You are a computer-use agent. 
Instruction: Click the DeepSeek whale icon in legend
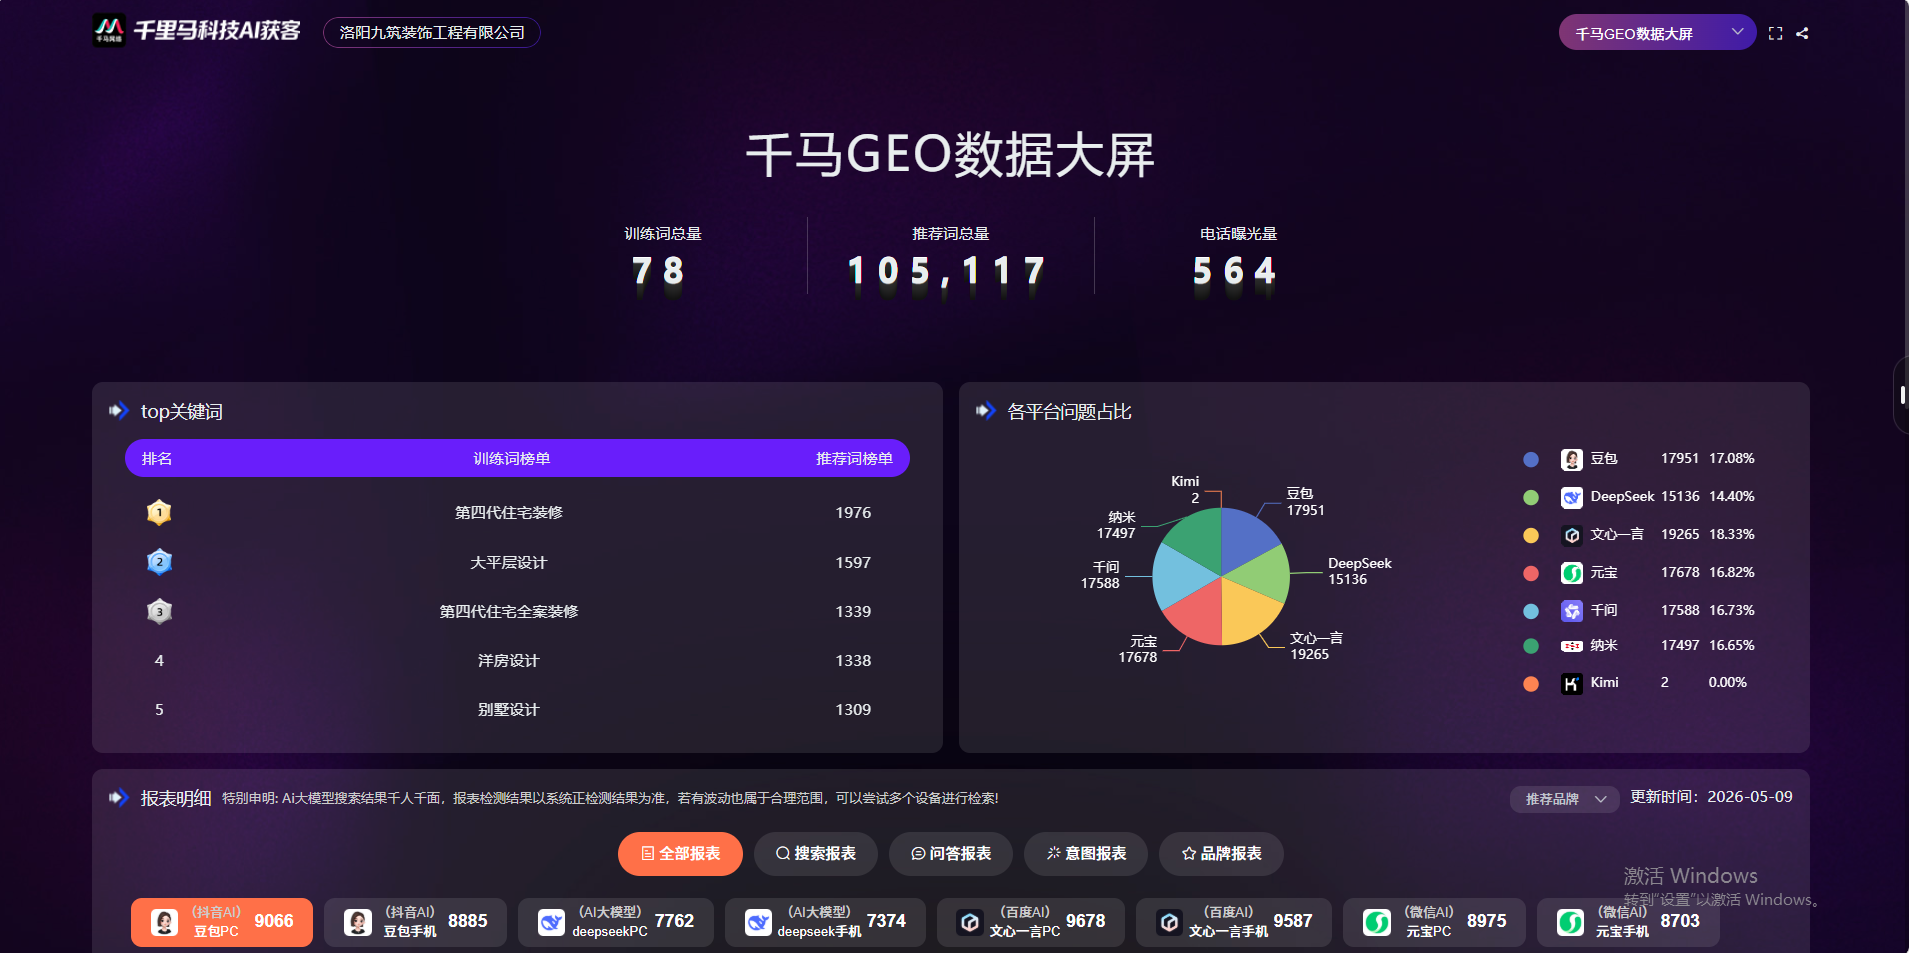tap(1572, 497)
